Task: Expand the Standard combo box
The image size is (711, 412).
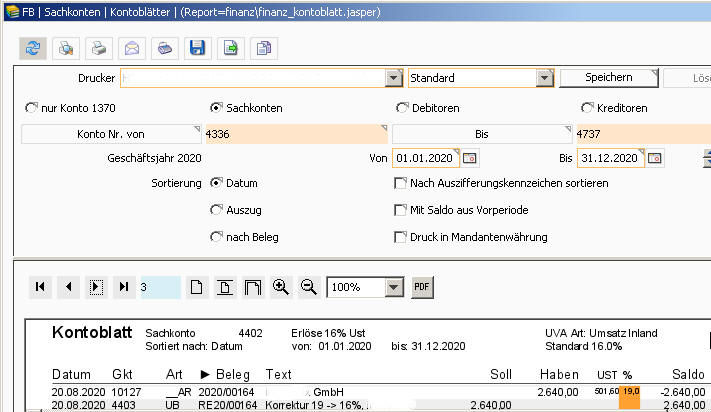Action: (544, 78)
